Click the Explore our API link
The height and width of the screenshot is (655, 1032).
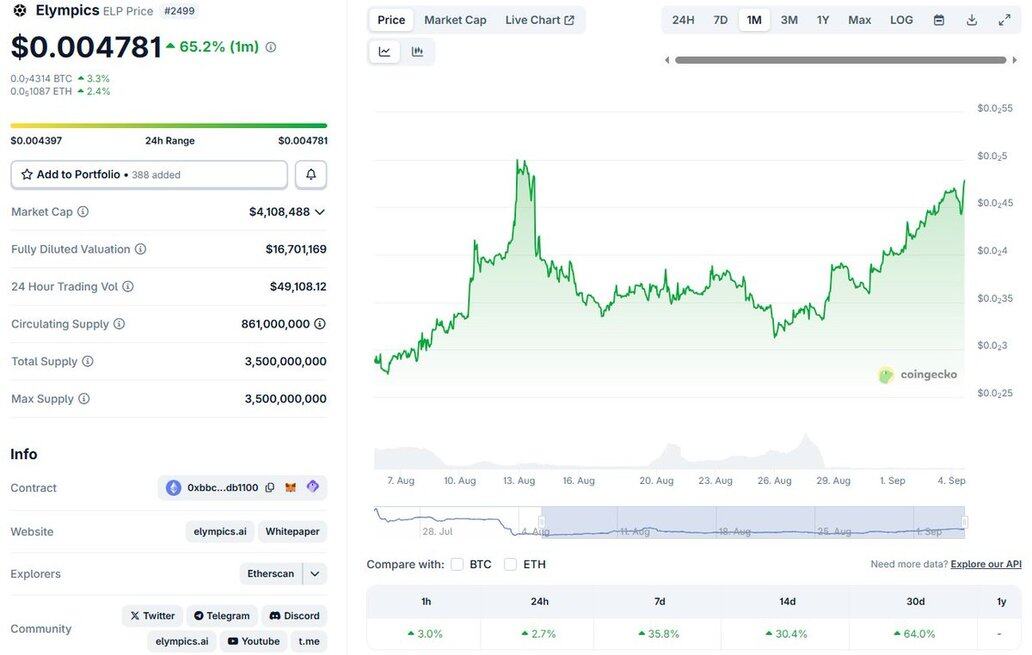(986, 564)
